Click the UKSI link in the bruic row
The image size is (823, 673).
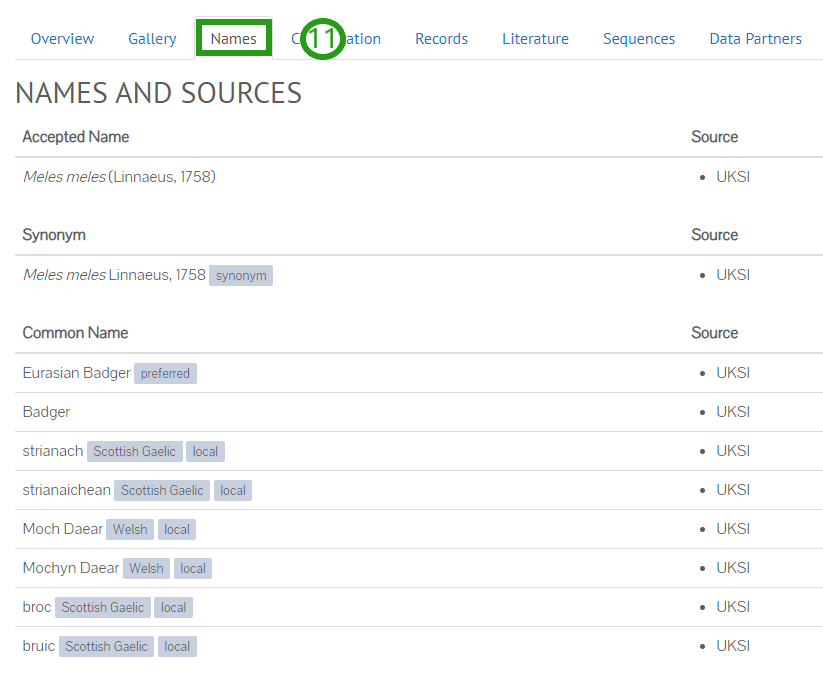coord(733,645)
